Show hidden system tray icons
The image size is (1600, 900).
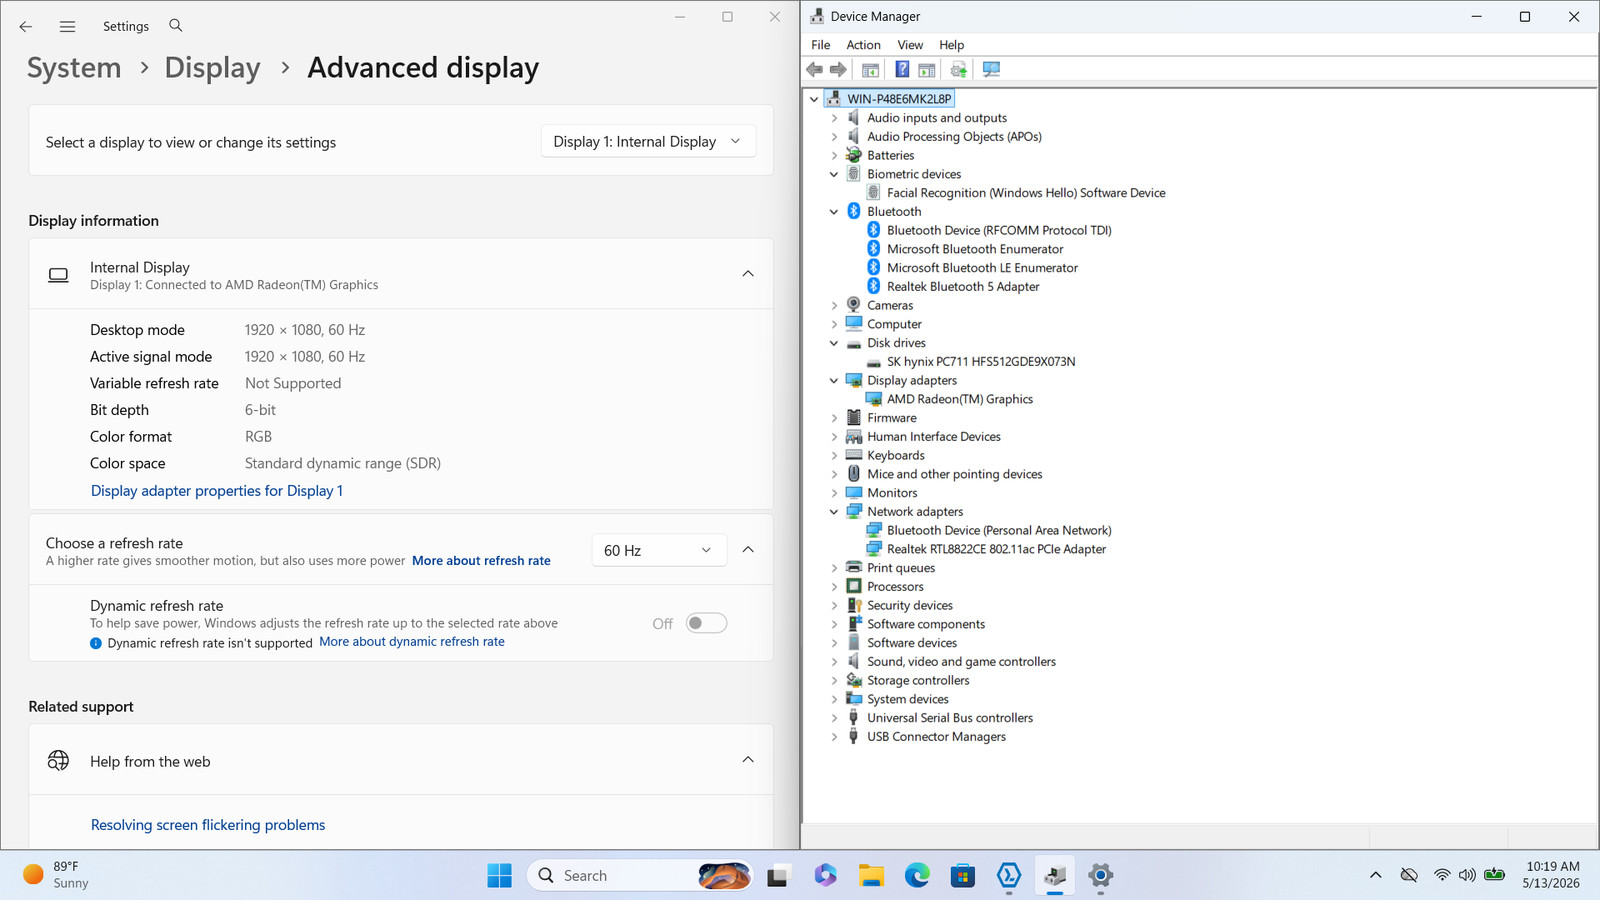click(1376, 875)
